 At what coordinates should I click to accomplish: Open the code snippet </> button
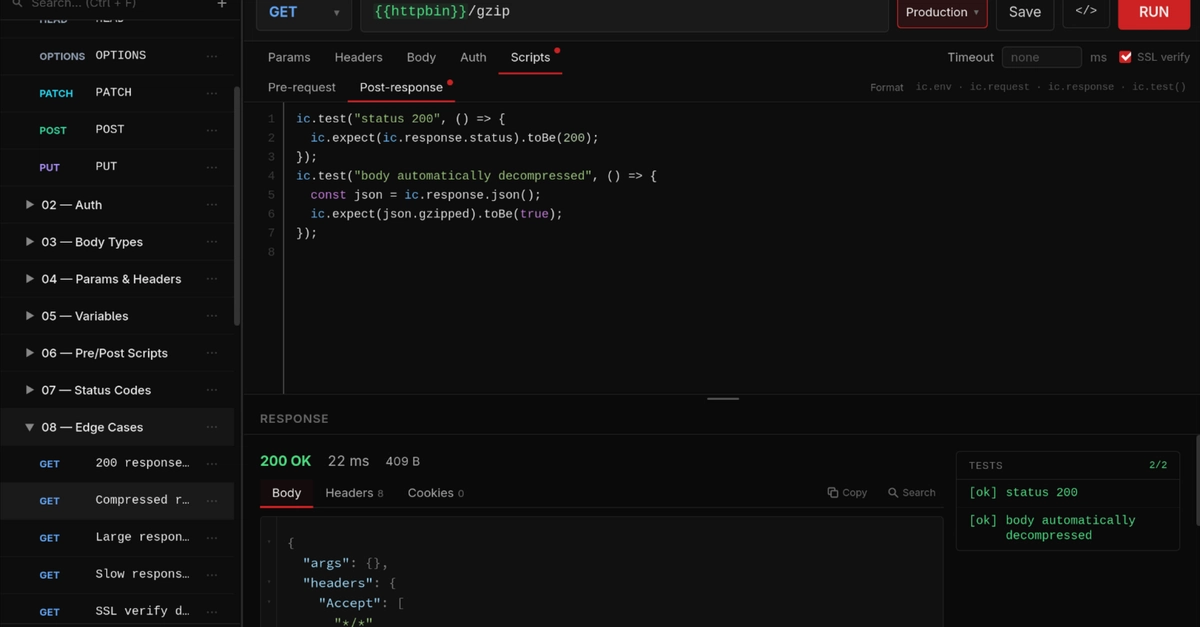pos(1086,12)
